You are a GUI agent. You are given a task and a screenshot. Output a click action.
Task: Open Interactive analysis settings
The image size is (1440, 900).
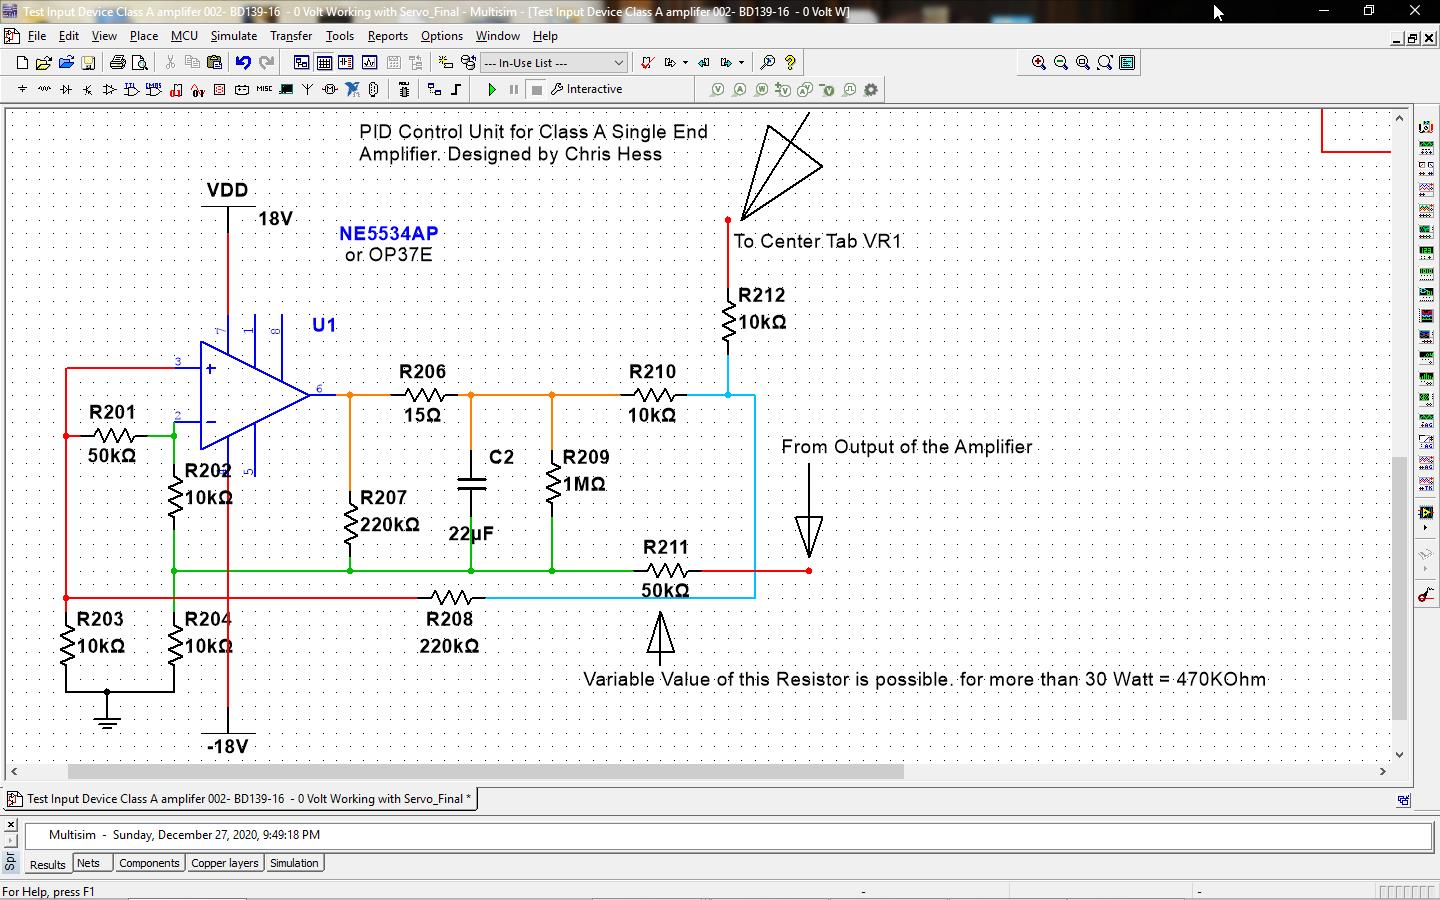coord(587,89)
